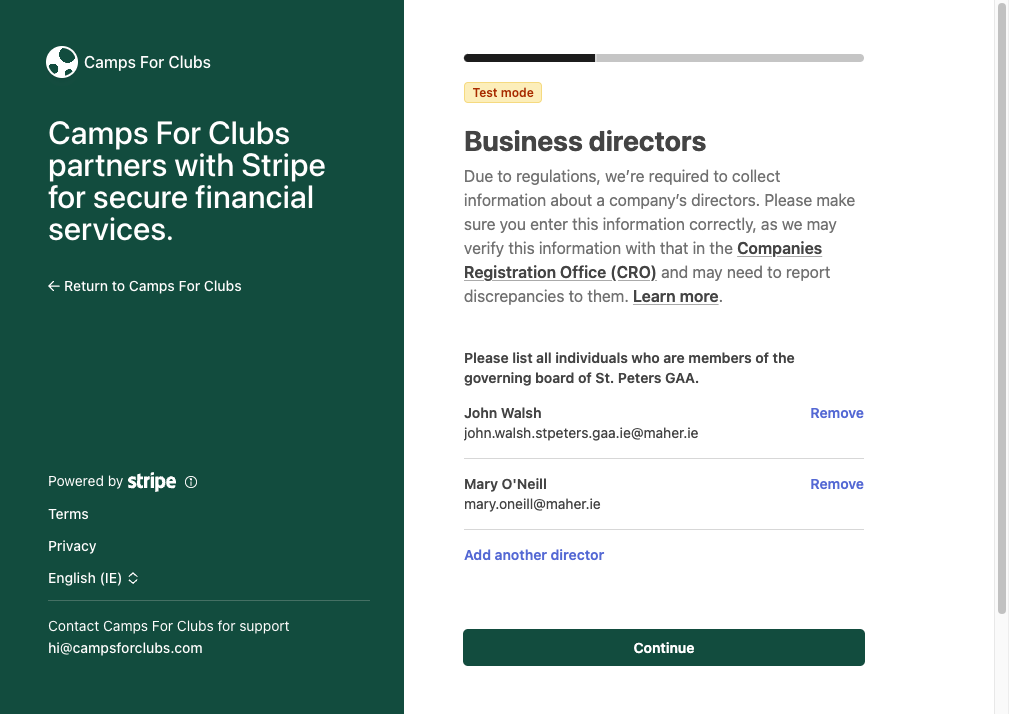Open the Learn more link
The width and height of the screenshot is (1024, 714).
tap(675, 297)
